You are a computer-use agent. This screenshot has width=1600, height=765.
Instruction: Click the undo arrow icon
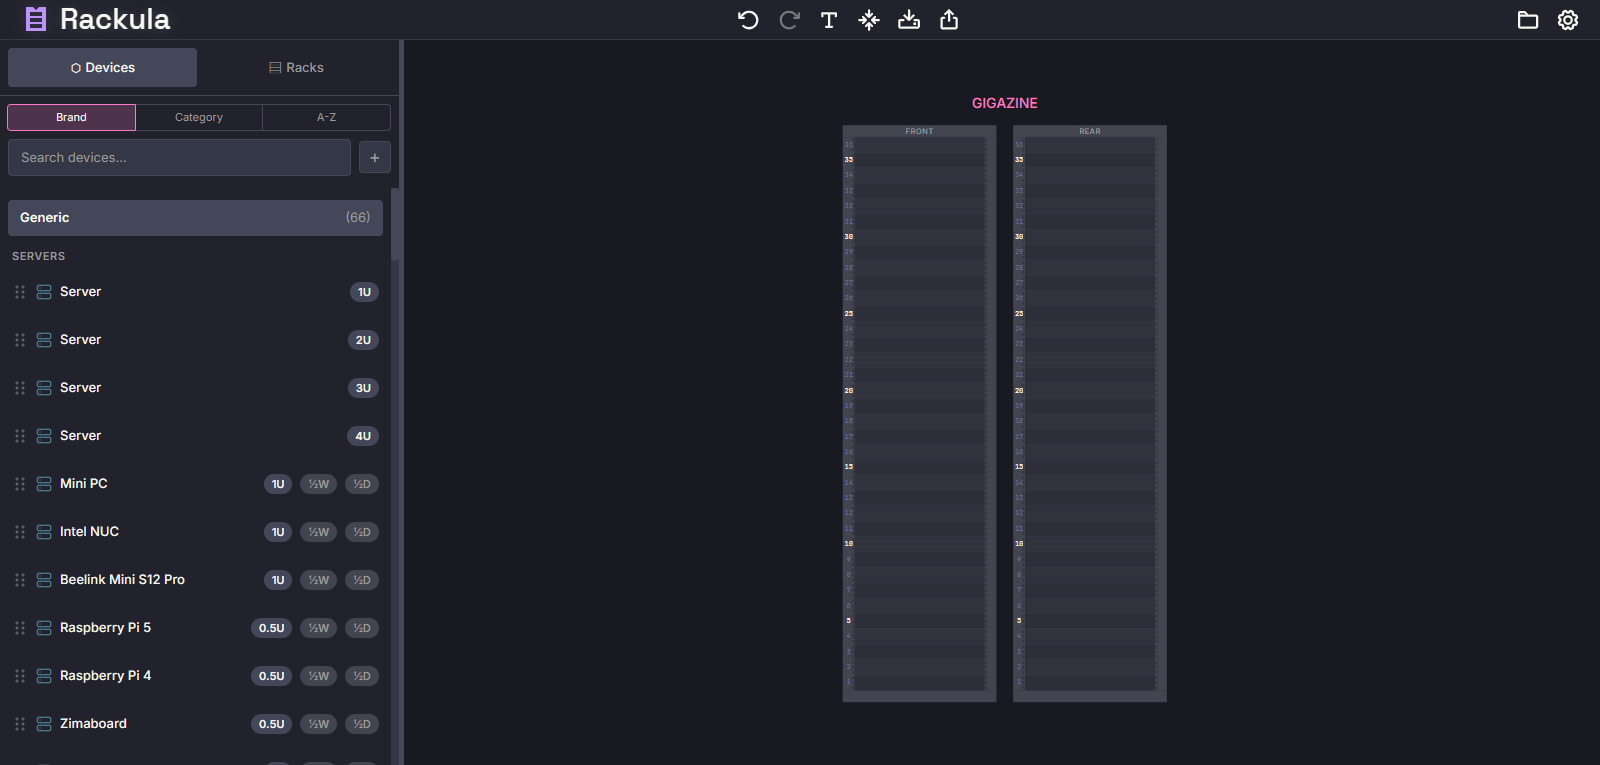(x=748, y=20)
